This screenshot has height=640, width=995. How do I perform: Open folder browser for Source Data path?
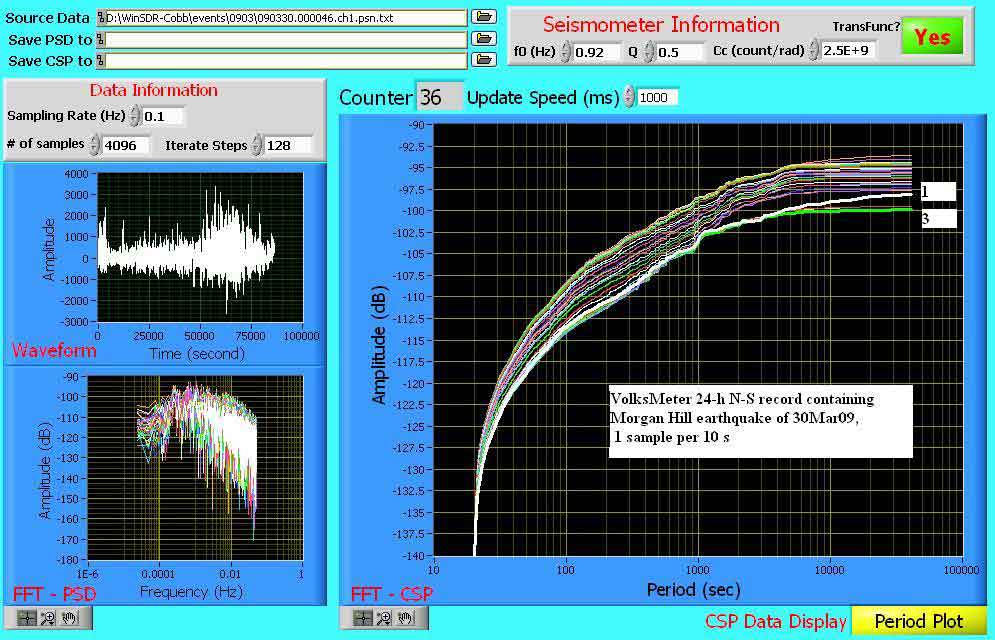484,17
